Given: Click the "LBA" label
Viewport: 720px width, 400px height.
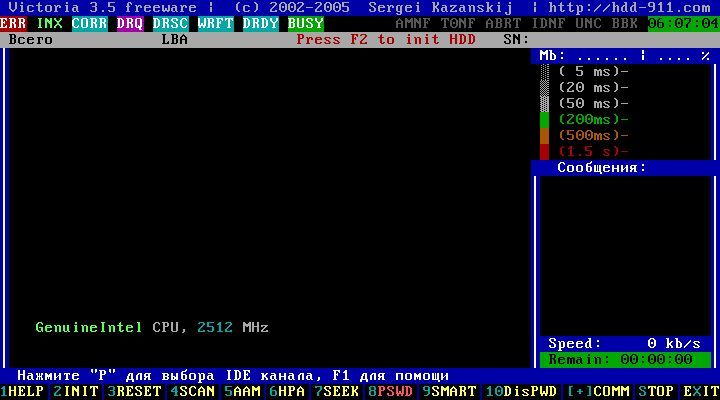Looking at the screenshot, I should (x=175, y=39).
